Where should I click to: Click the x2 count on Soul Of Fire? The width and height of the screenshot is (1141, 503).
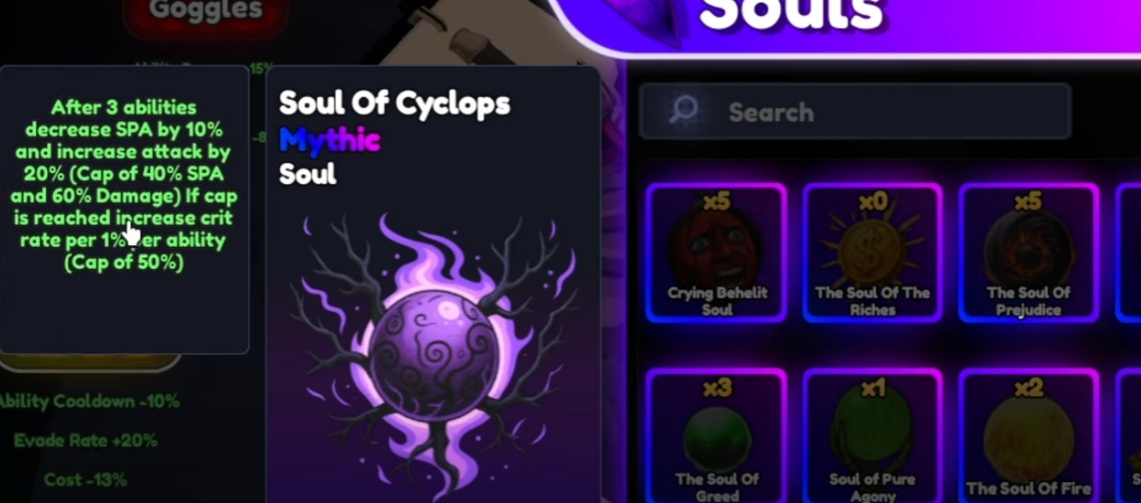1028,388
